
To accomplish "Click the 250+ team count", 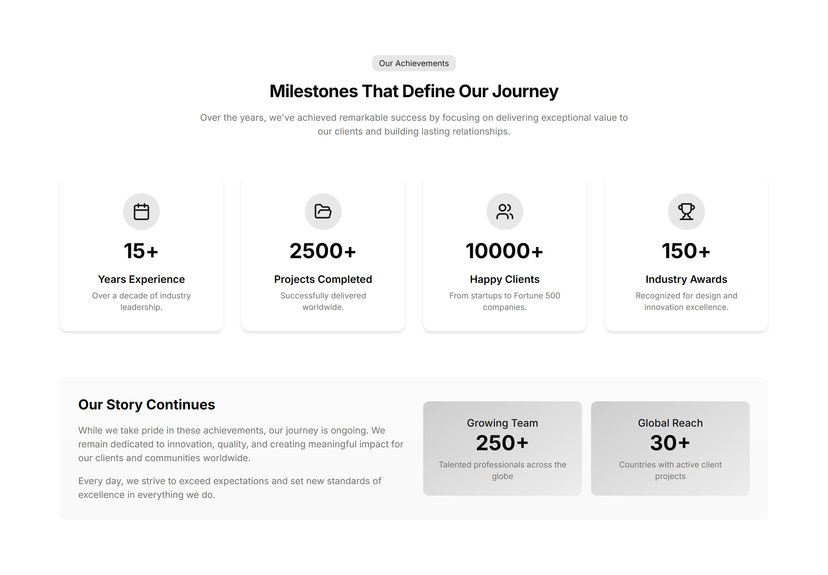I will pyautogui.click(x=502, y=443).
